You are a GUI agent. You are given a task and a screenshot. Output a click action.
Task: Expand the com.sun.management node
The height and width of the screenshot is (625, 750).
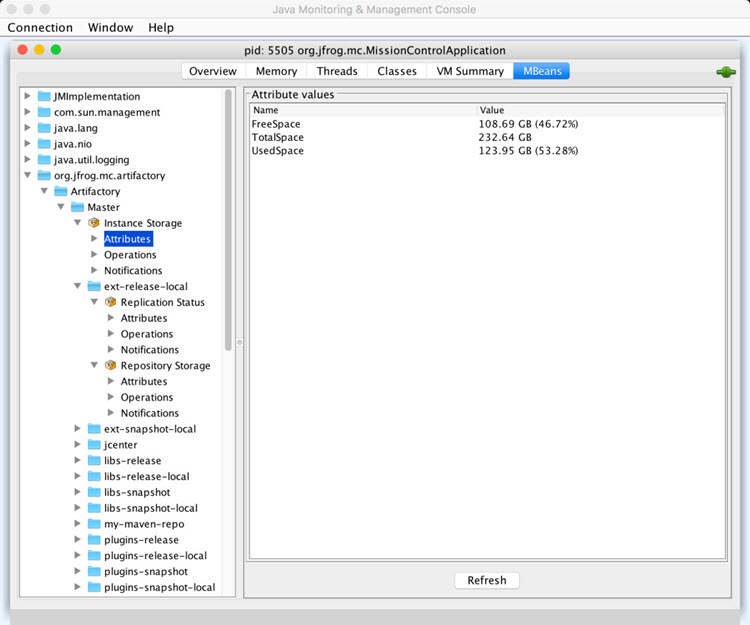click(28, 113)
